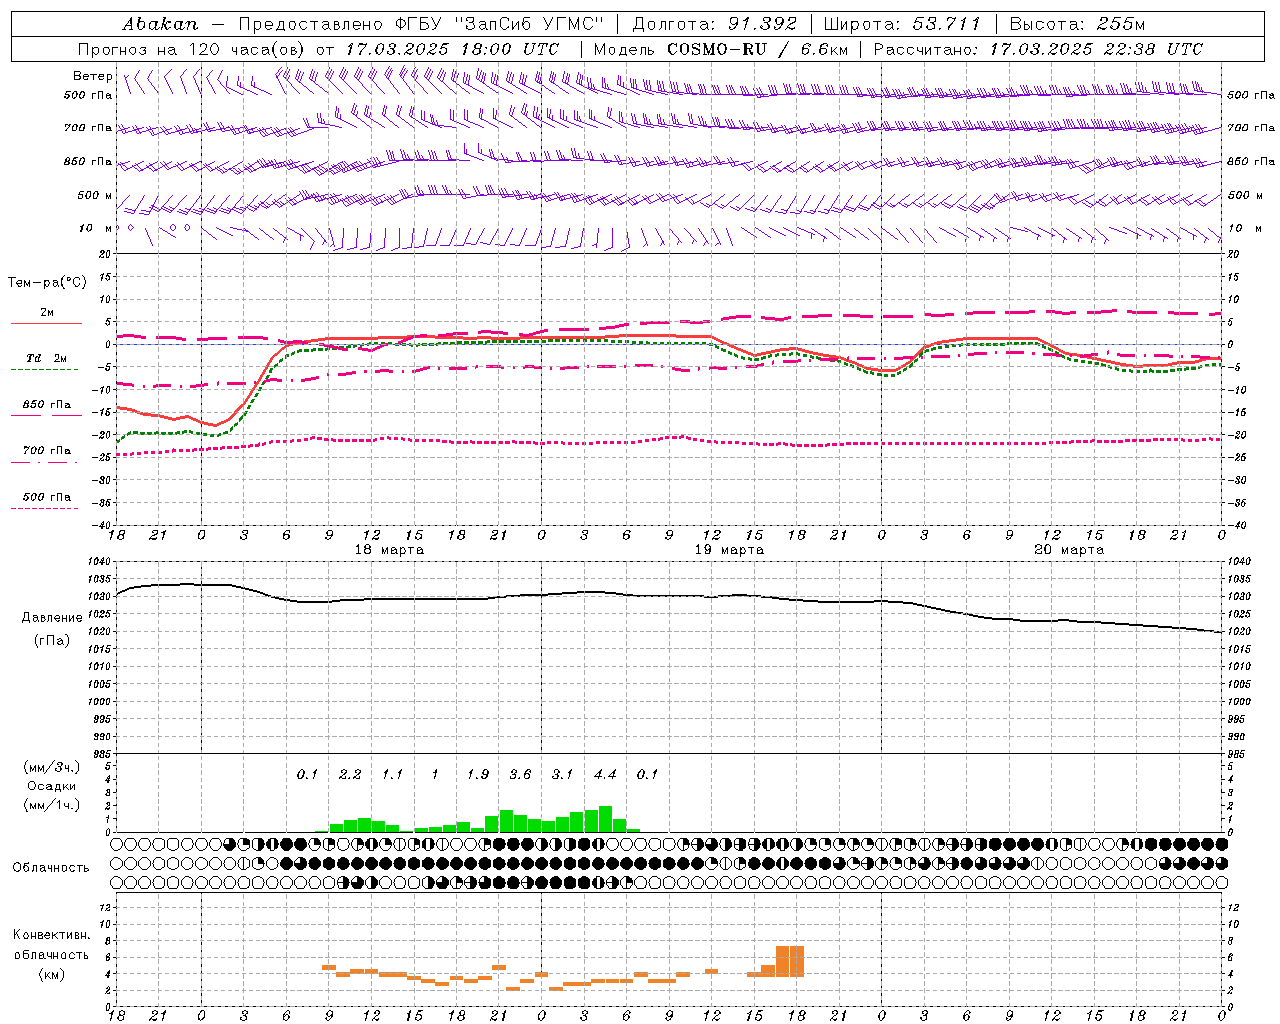1280x1024 pixels.
Task: Click the '3.1' three-hour precipitation total
Action: point(563,774)
